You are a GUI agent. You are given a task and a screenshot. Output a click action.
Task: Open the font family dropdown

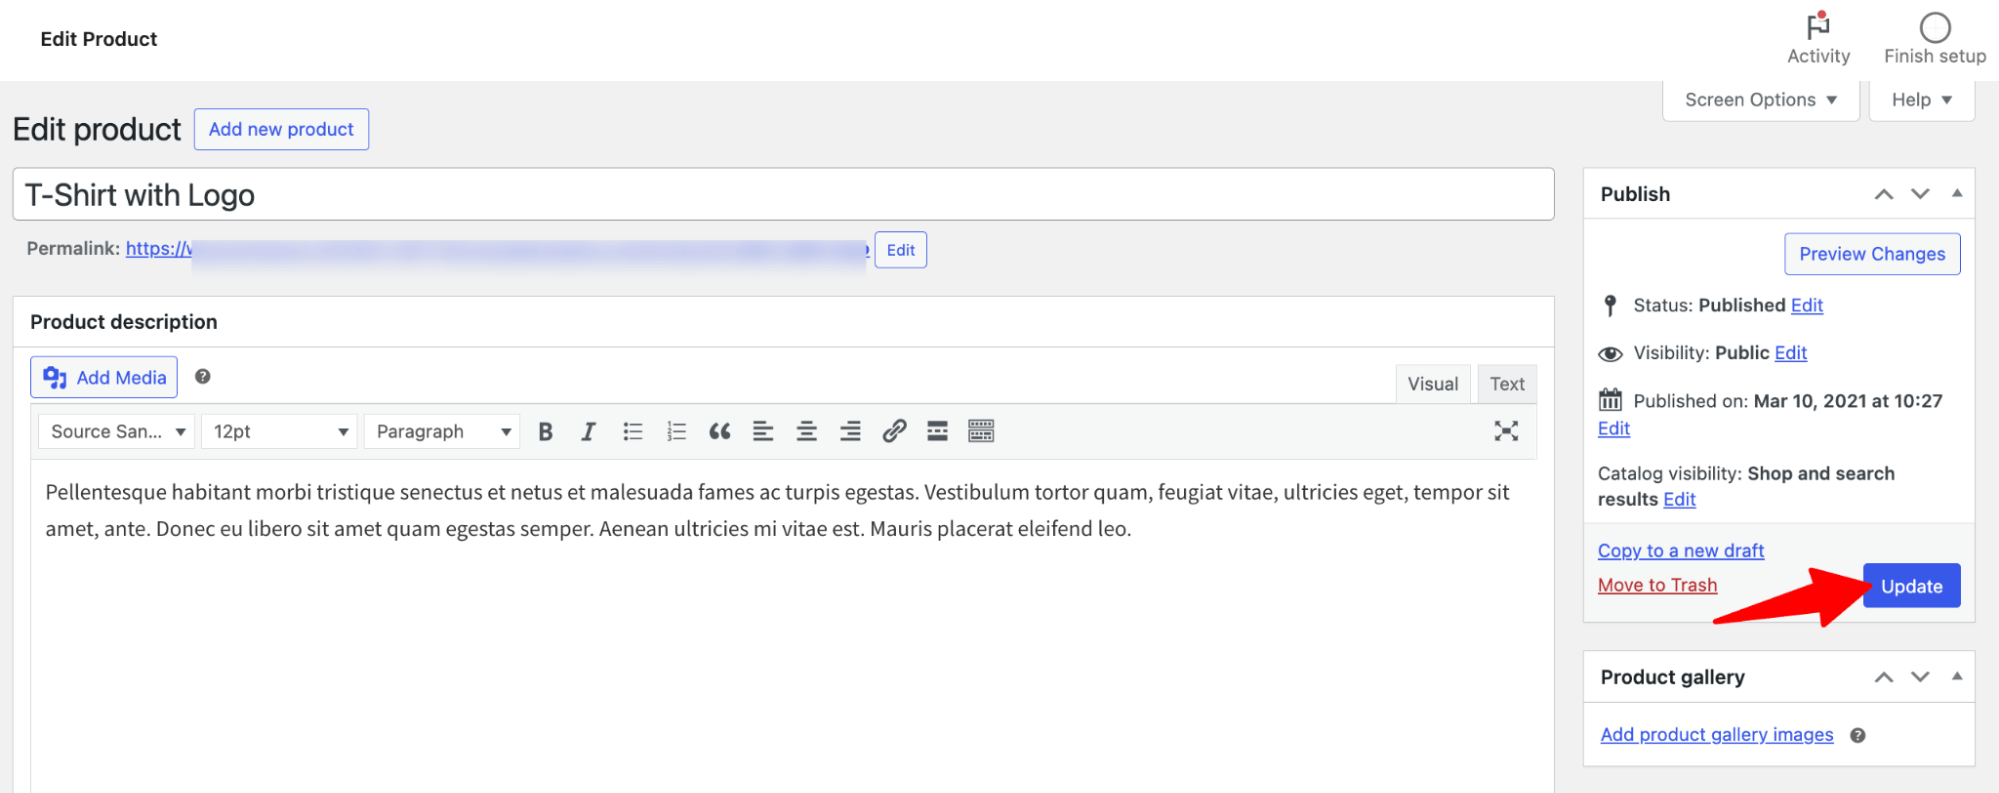[117, 431]
